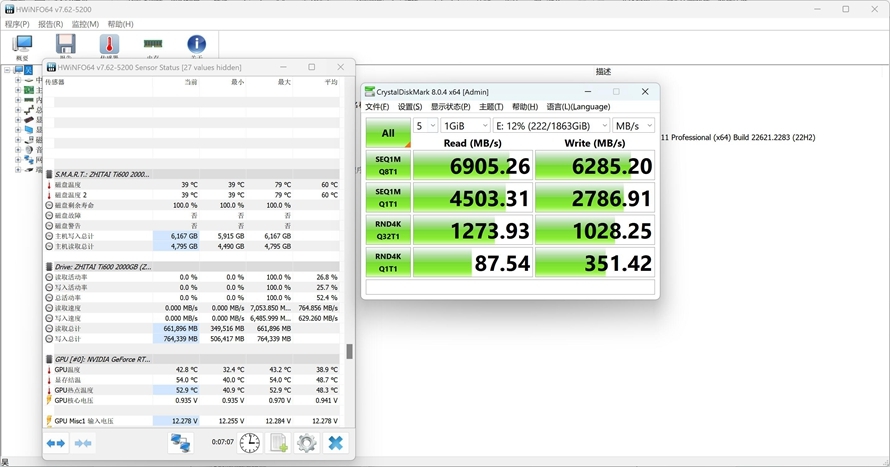Click the blue X icon in sensor toolbar
The image size is (890, 467).
pyautogui.click(x=336, y=442)
